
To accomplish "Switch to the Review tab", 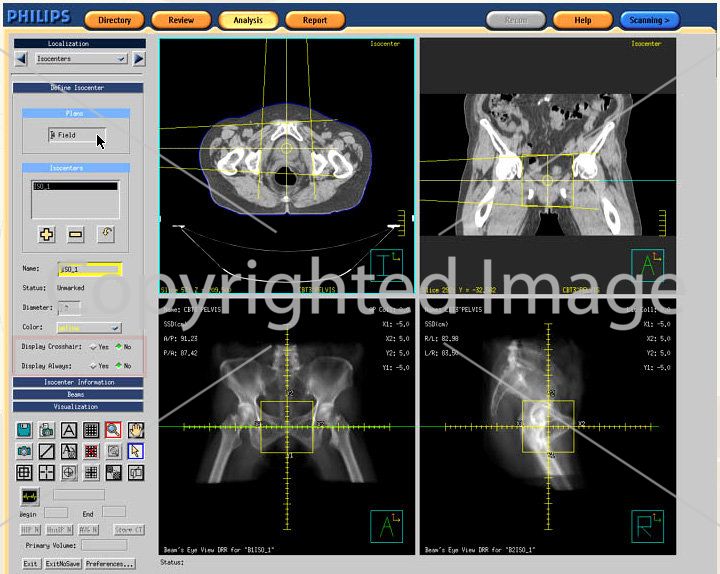I will coord(181,20).
